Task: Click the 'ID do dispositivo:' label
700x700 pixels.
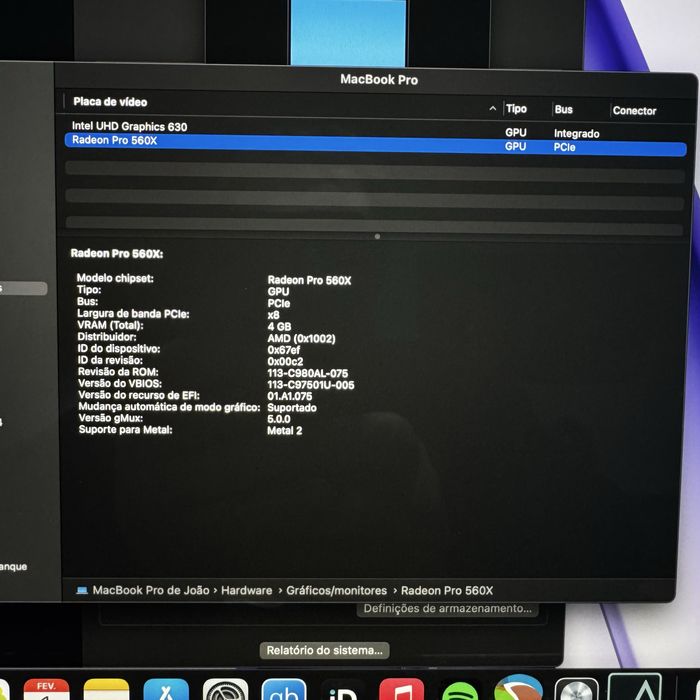Action: click(x=119, y=349)
